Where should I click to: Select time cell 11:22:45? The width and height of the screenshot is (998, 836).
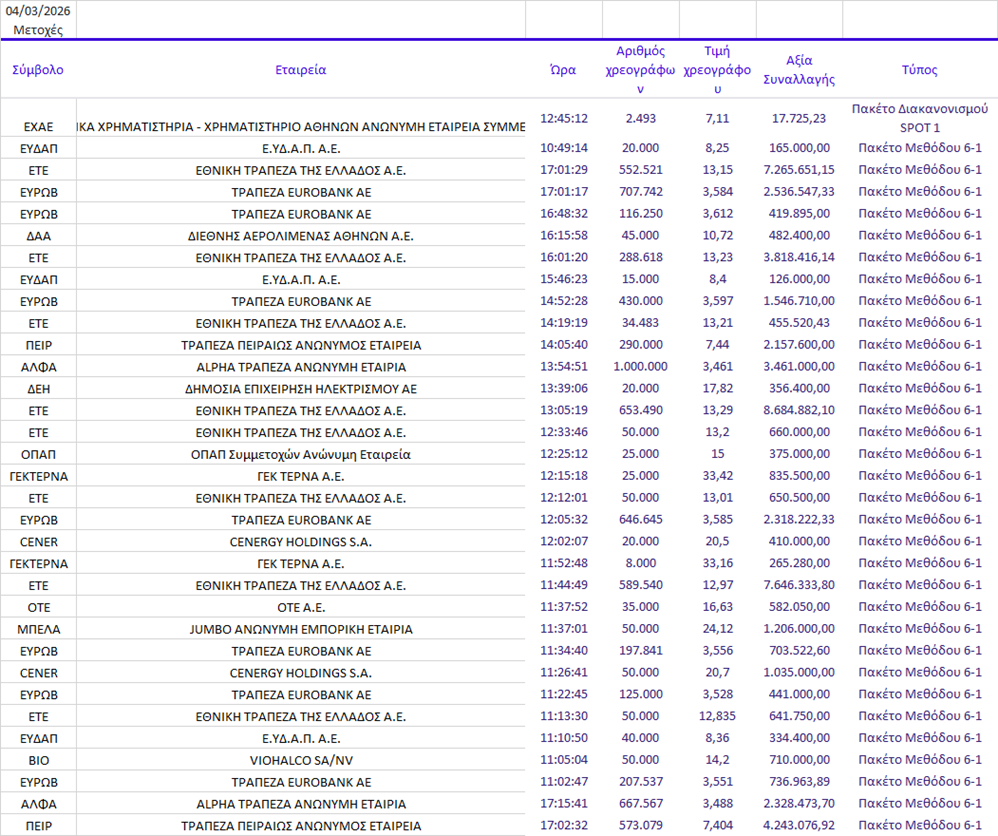point(564,694)
